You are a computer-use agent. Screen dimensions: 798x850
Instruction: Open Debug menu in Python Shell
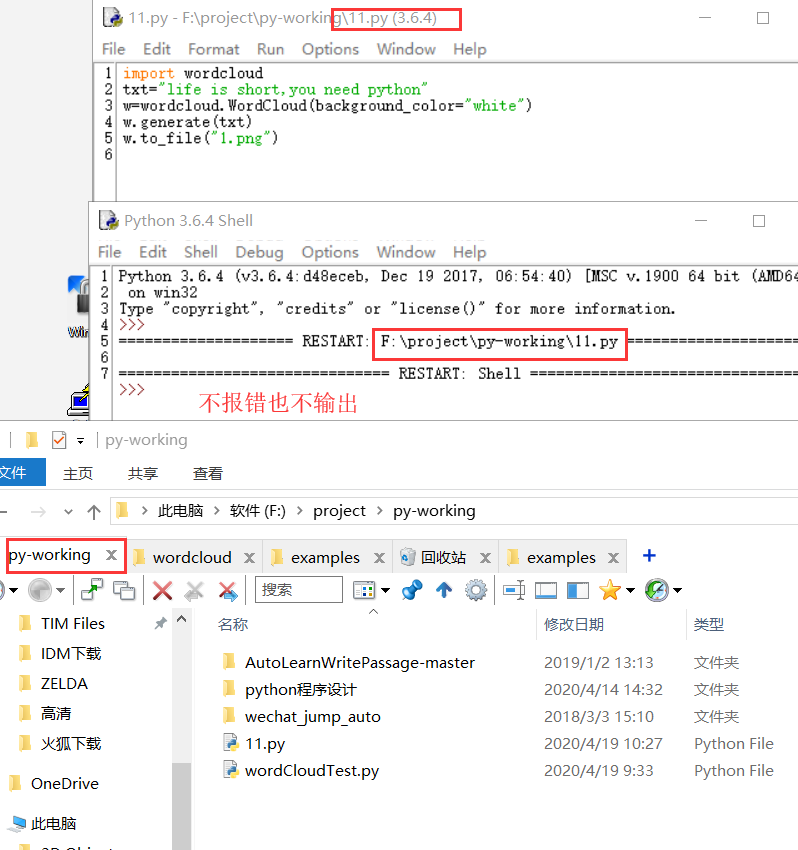(259, 252)
